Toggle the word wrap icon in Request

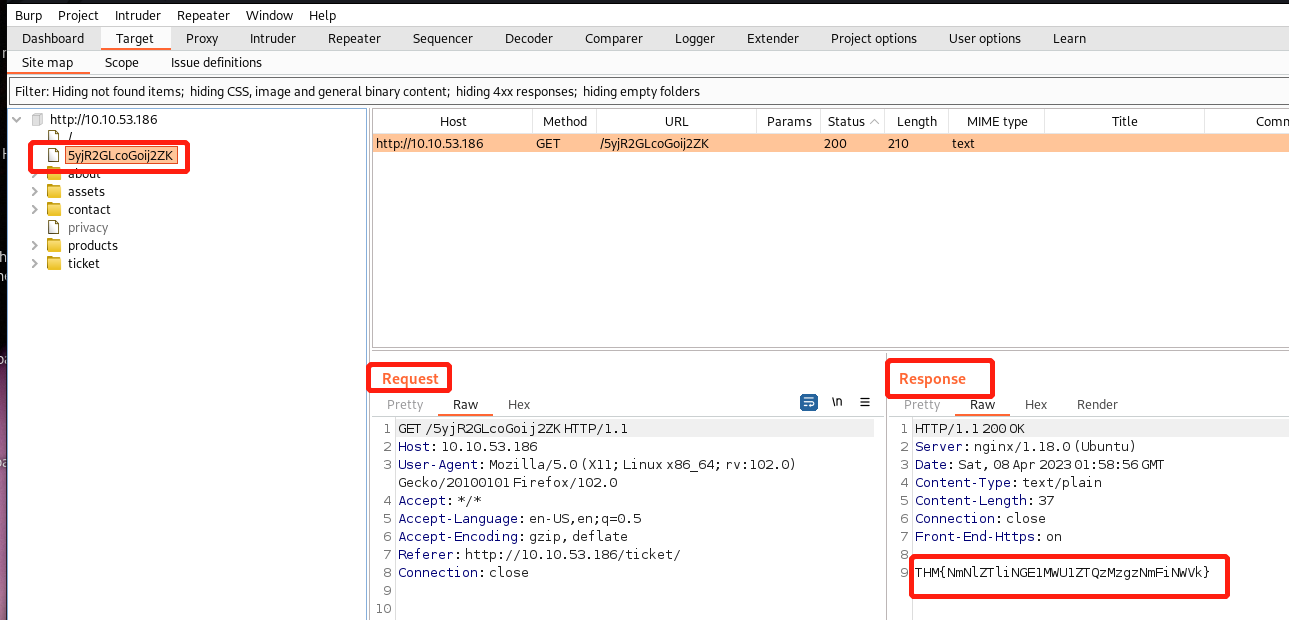(x=809, y=403)
